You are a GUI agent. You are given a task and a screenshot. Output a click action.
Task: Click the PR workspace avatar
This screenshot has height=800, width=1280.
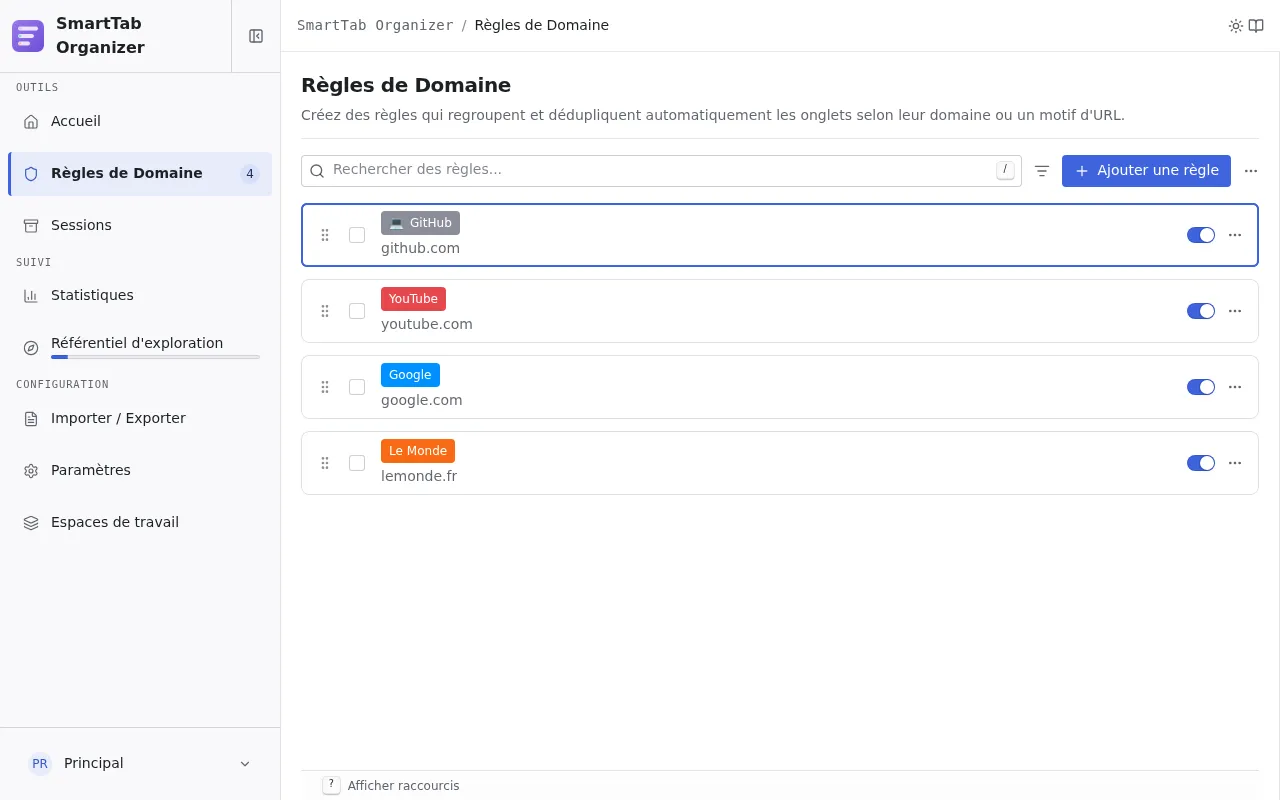(40, 764)
